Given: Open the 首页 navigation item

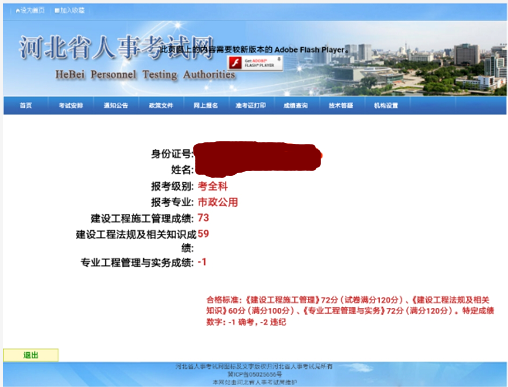Looking at the screenshot, I should point(26,105).
